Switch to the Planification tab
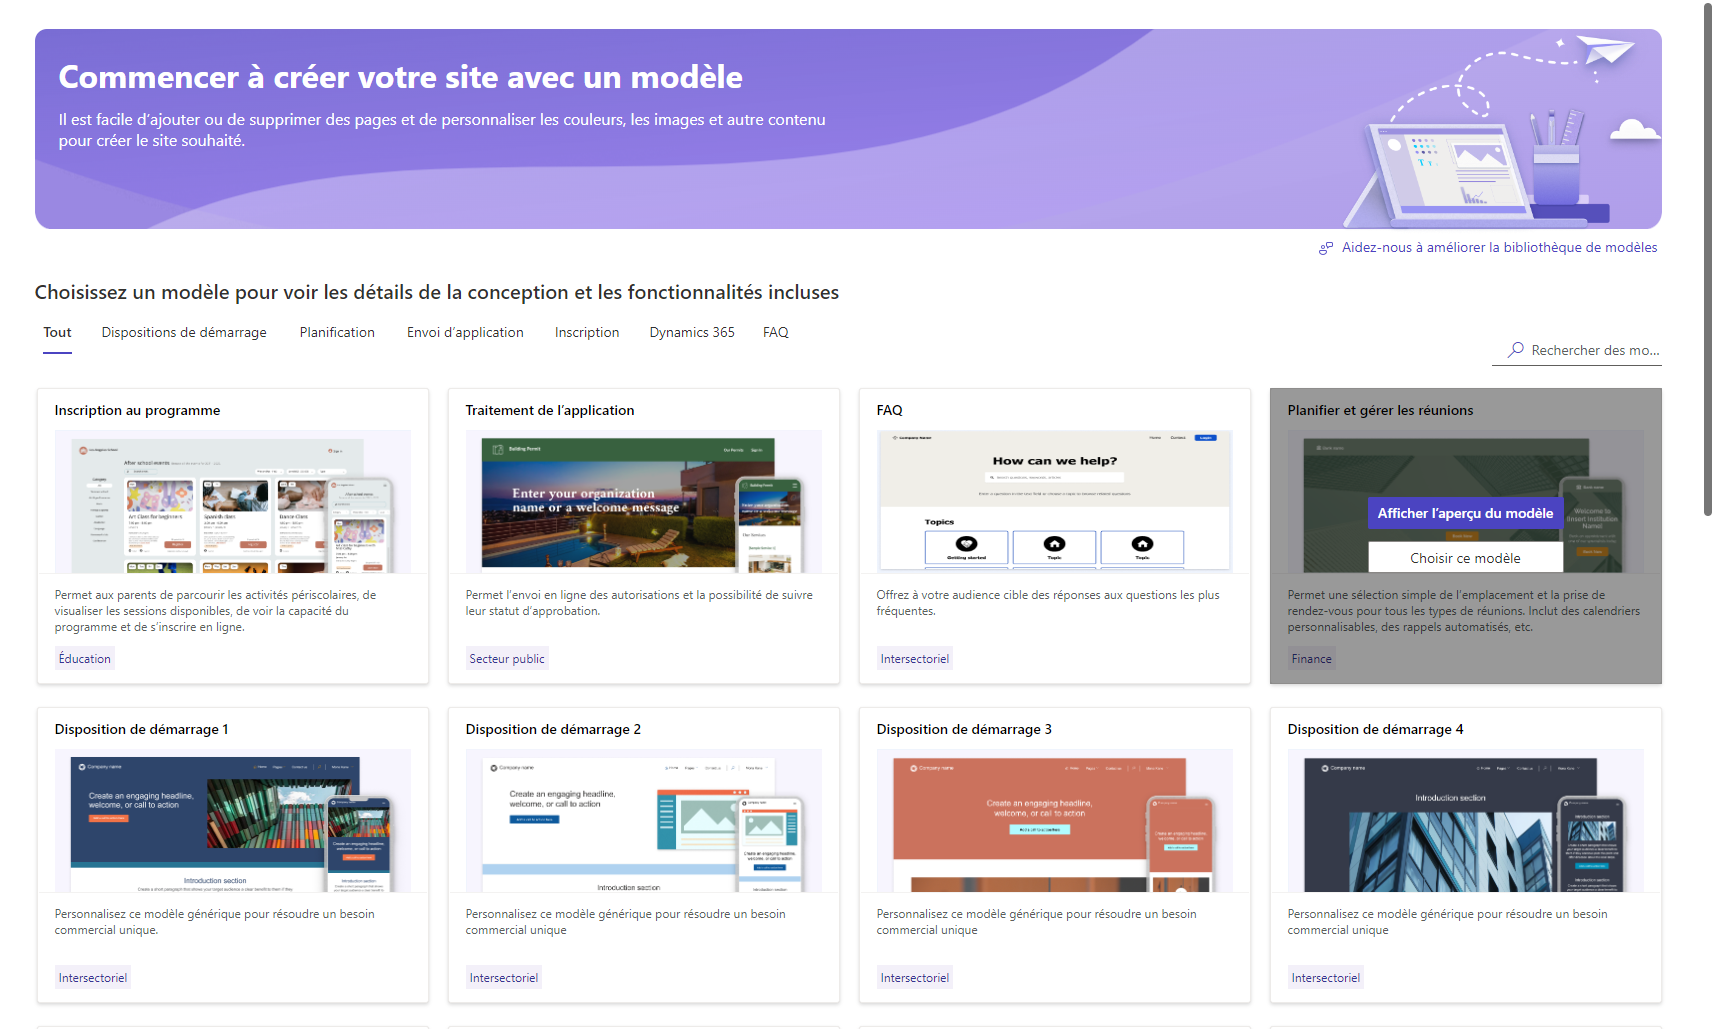1718x1029 pixels. (337, 332)
